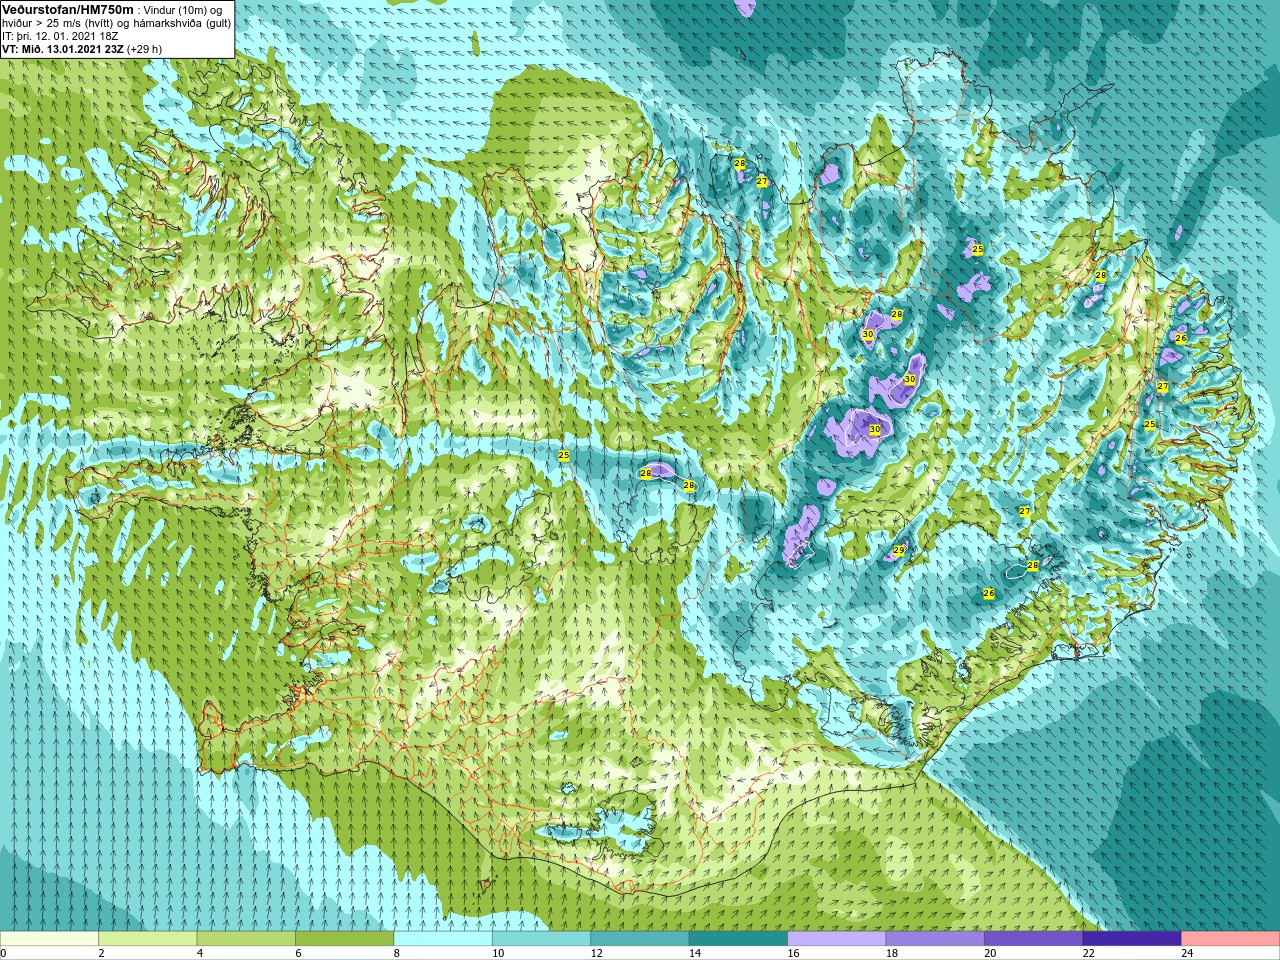Click the legend scale tick label 24
Screen dimensions: 1280x960
[x=1187, y=953]
